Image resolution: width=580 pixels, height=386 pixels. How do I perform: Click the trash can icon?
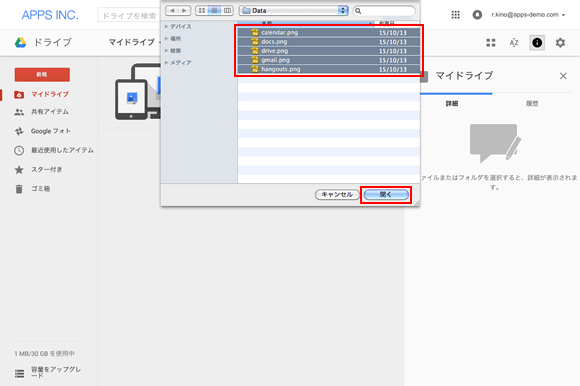(19, 189)
